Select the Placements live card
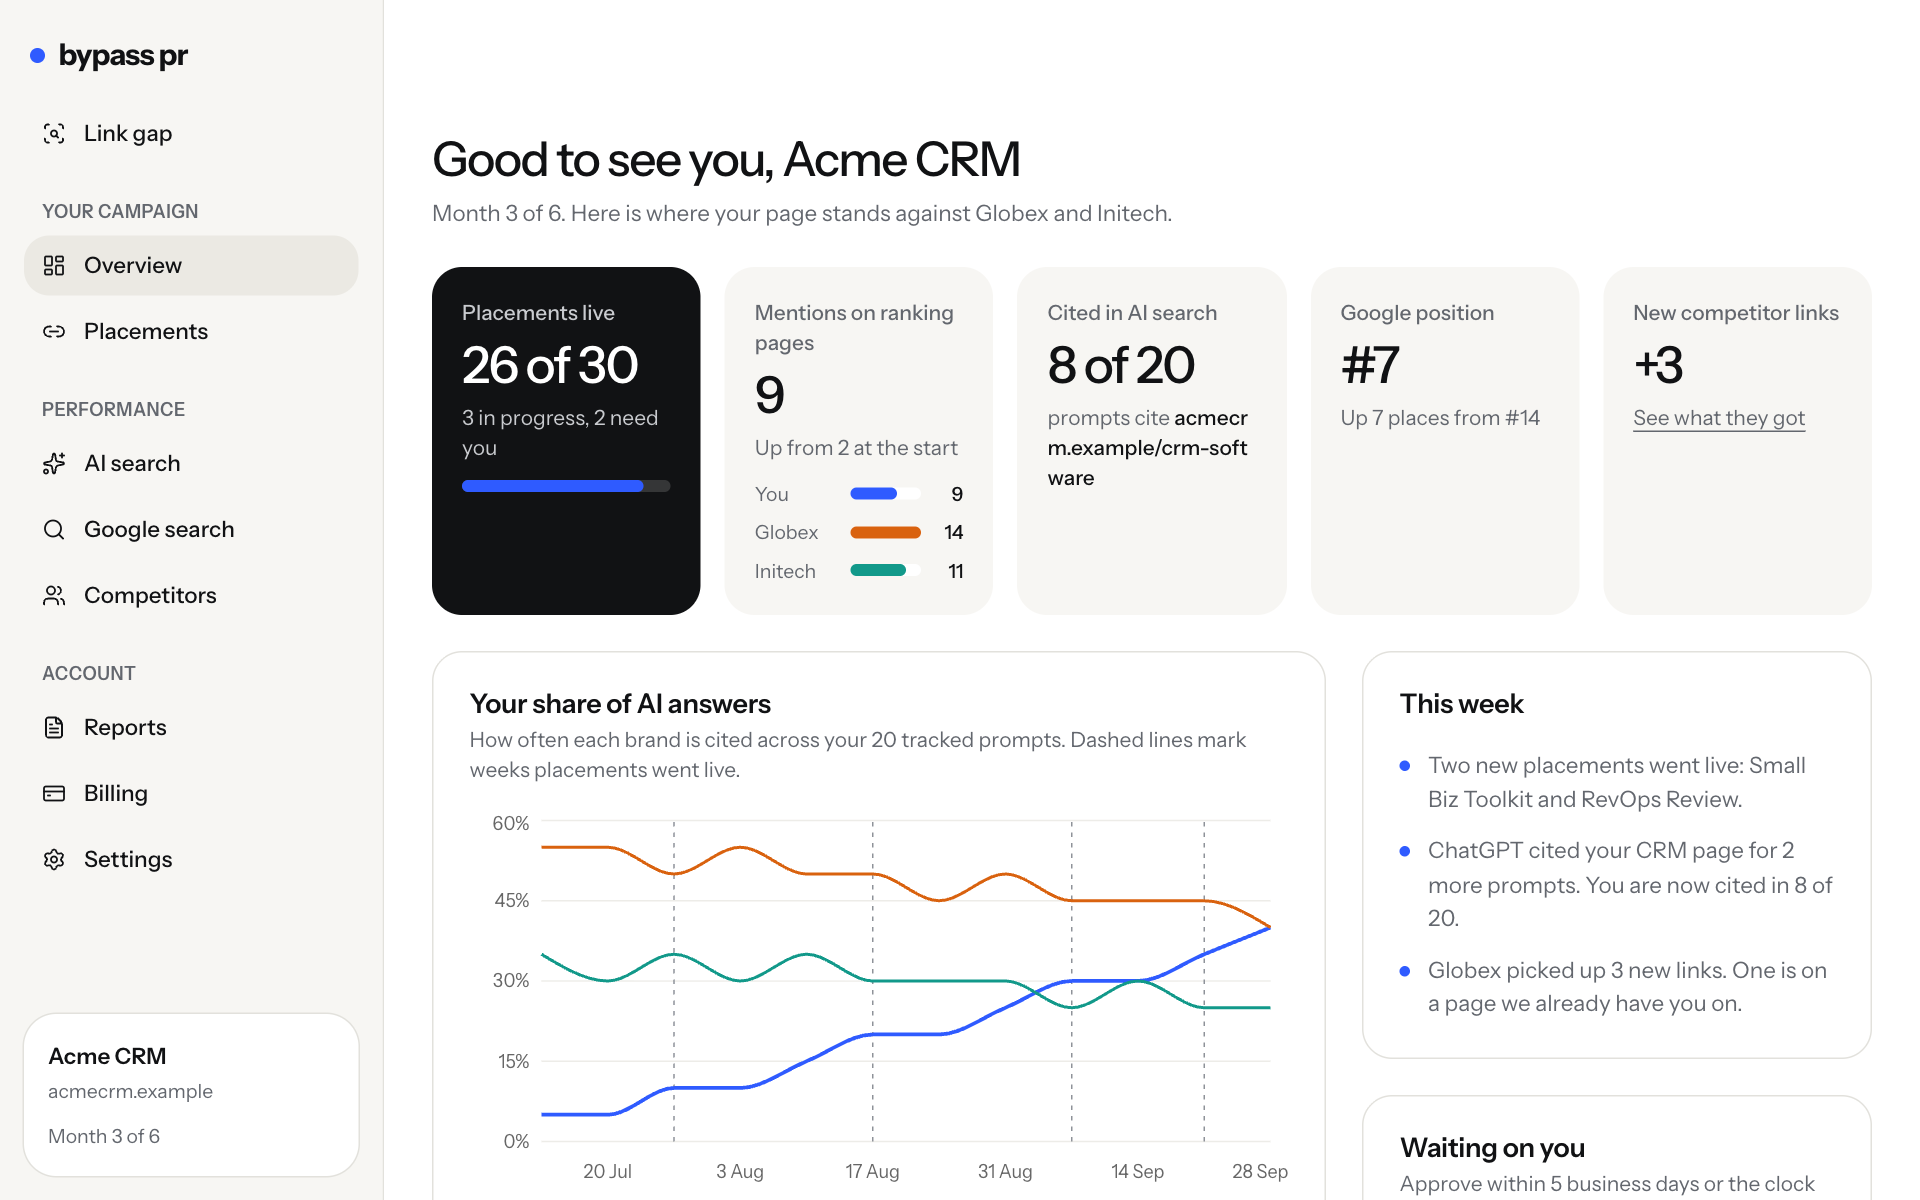The height and width of the screenshot is (1200, 1920). 566,441
